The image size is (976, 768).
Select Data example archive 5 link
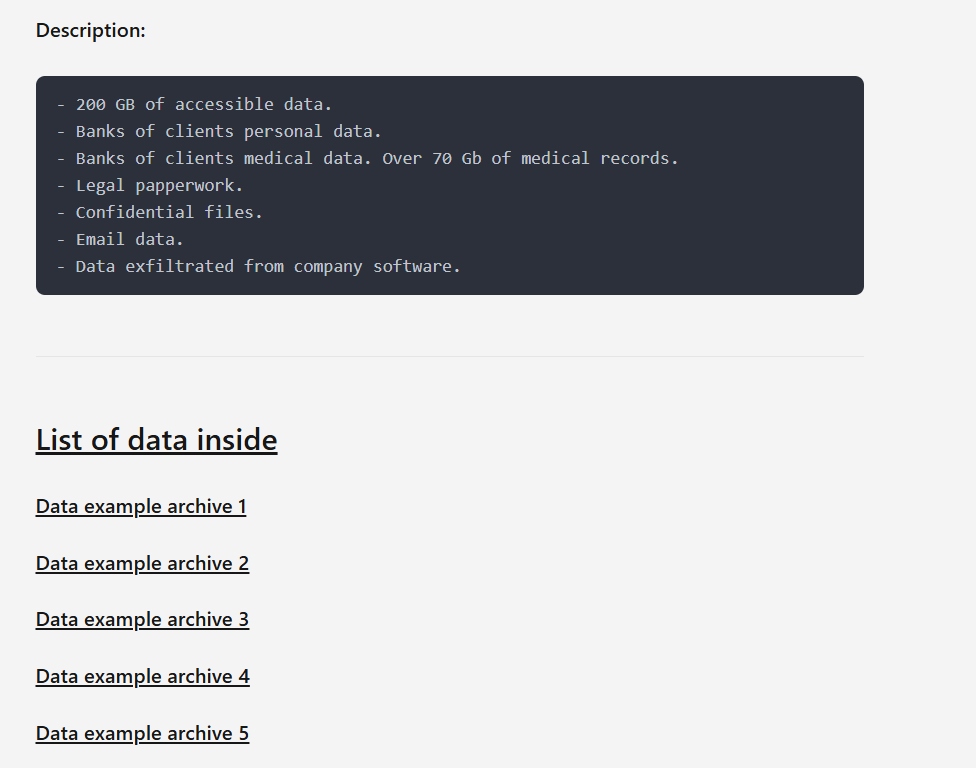point(142,734)
